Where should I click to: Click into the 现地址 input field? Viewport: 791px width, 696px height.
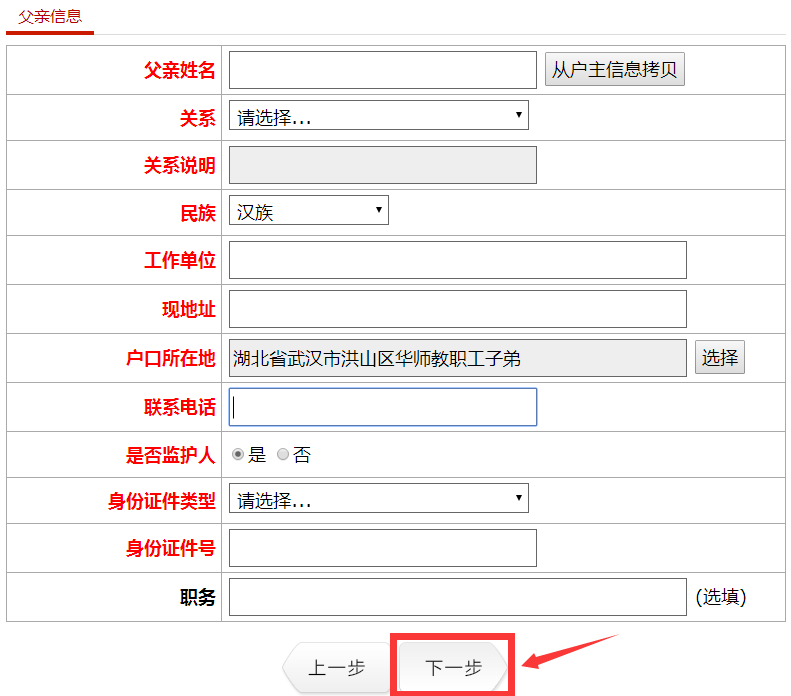[457, 309]
